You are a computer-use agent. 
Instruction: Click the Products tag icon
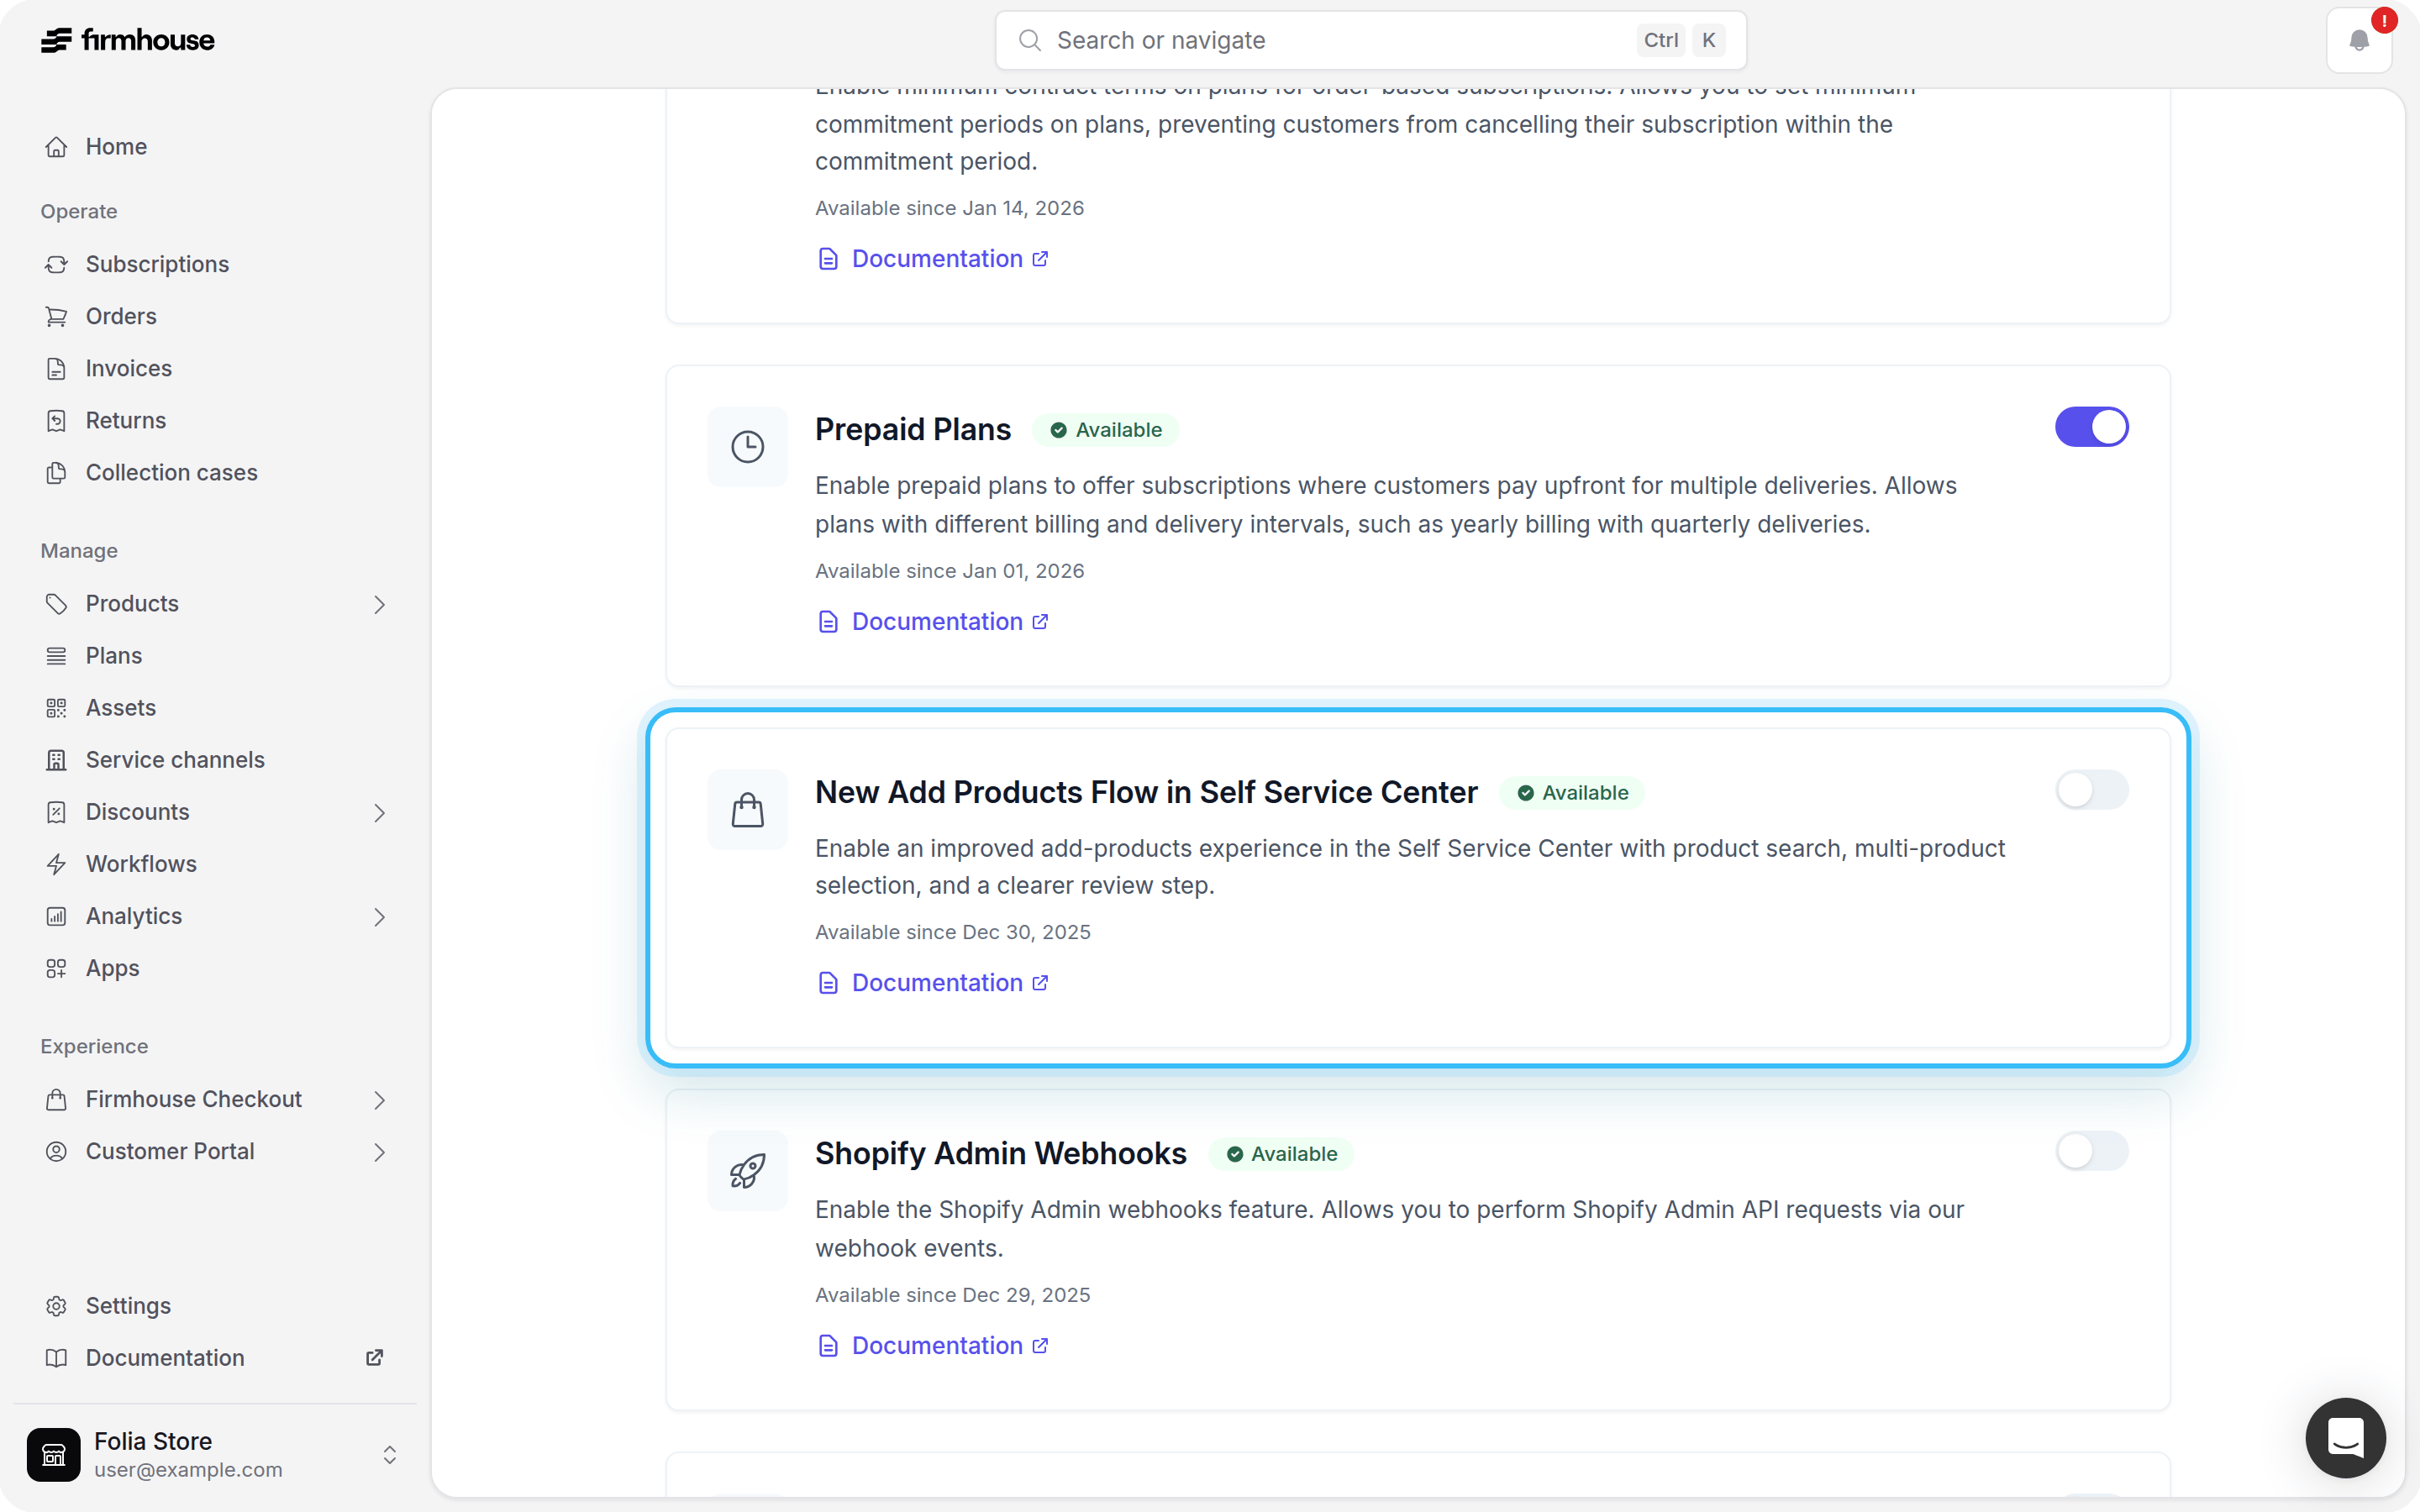(57, 603)
